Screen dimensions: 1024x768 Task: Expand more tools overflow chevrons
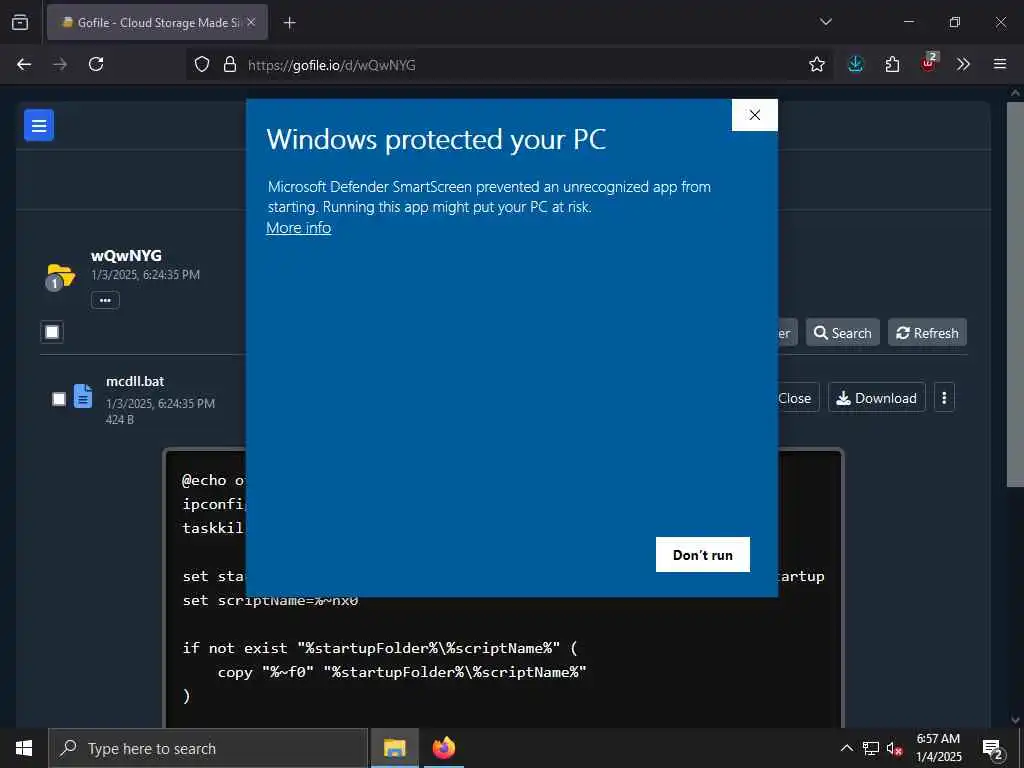point(963,64)
